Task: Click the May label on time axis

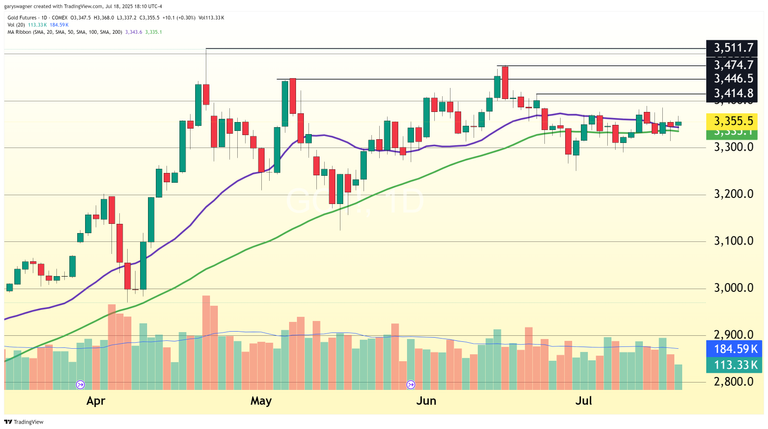Action: (261, 401)
